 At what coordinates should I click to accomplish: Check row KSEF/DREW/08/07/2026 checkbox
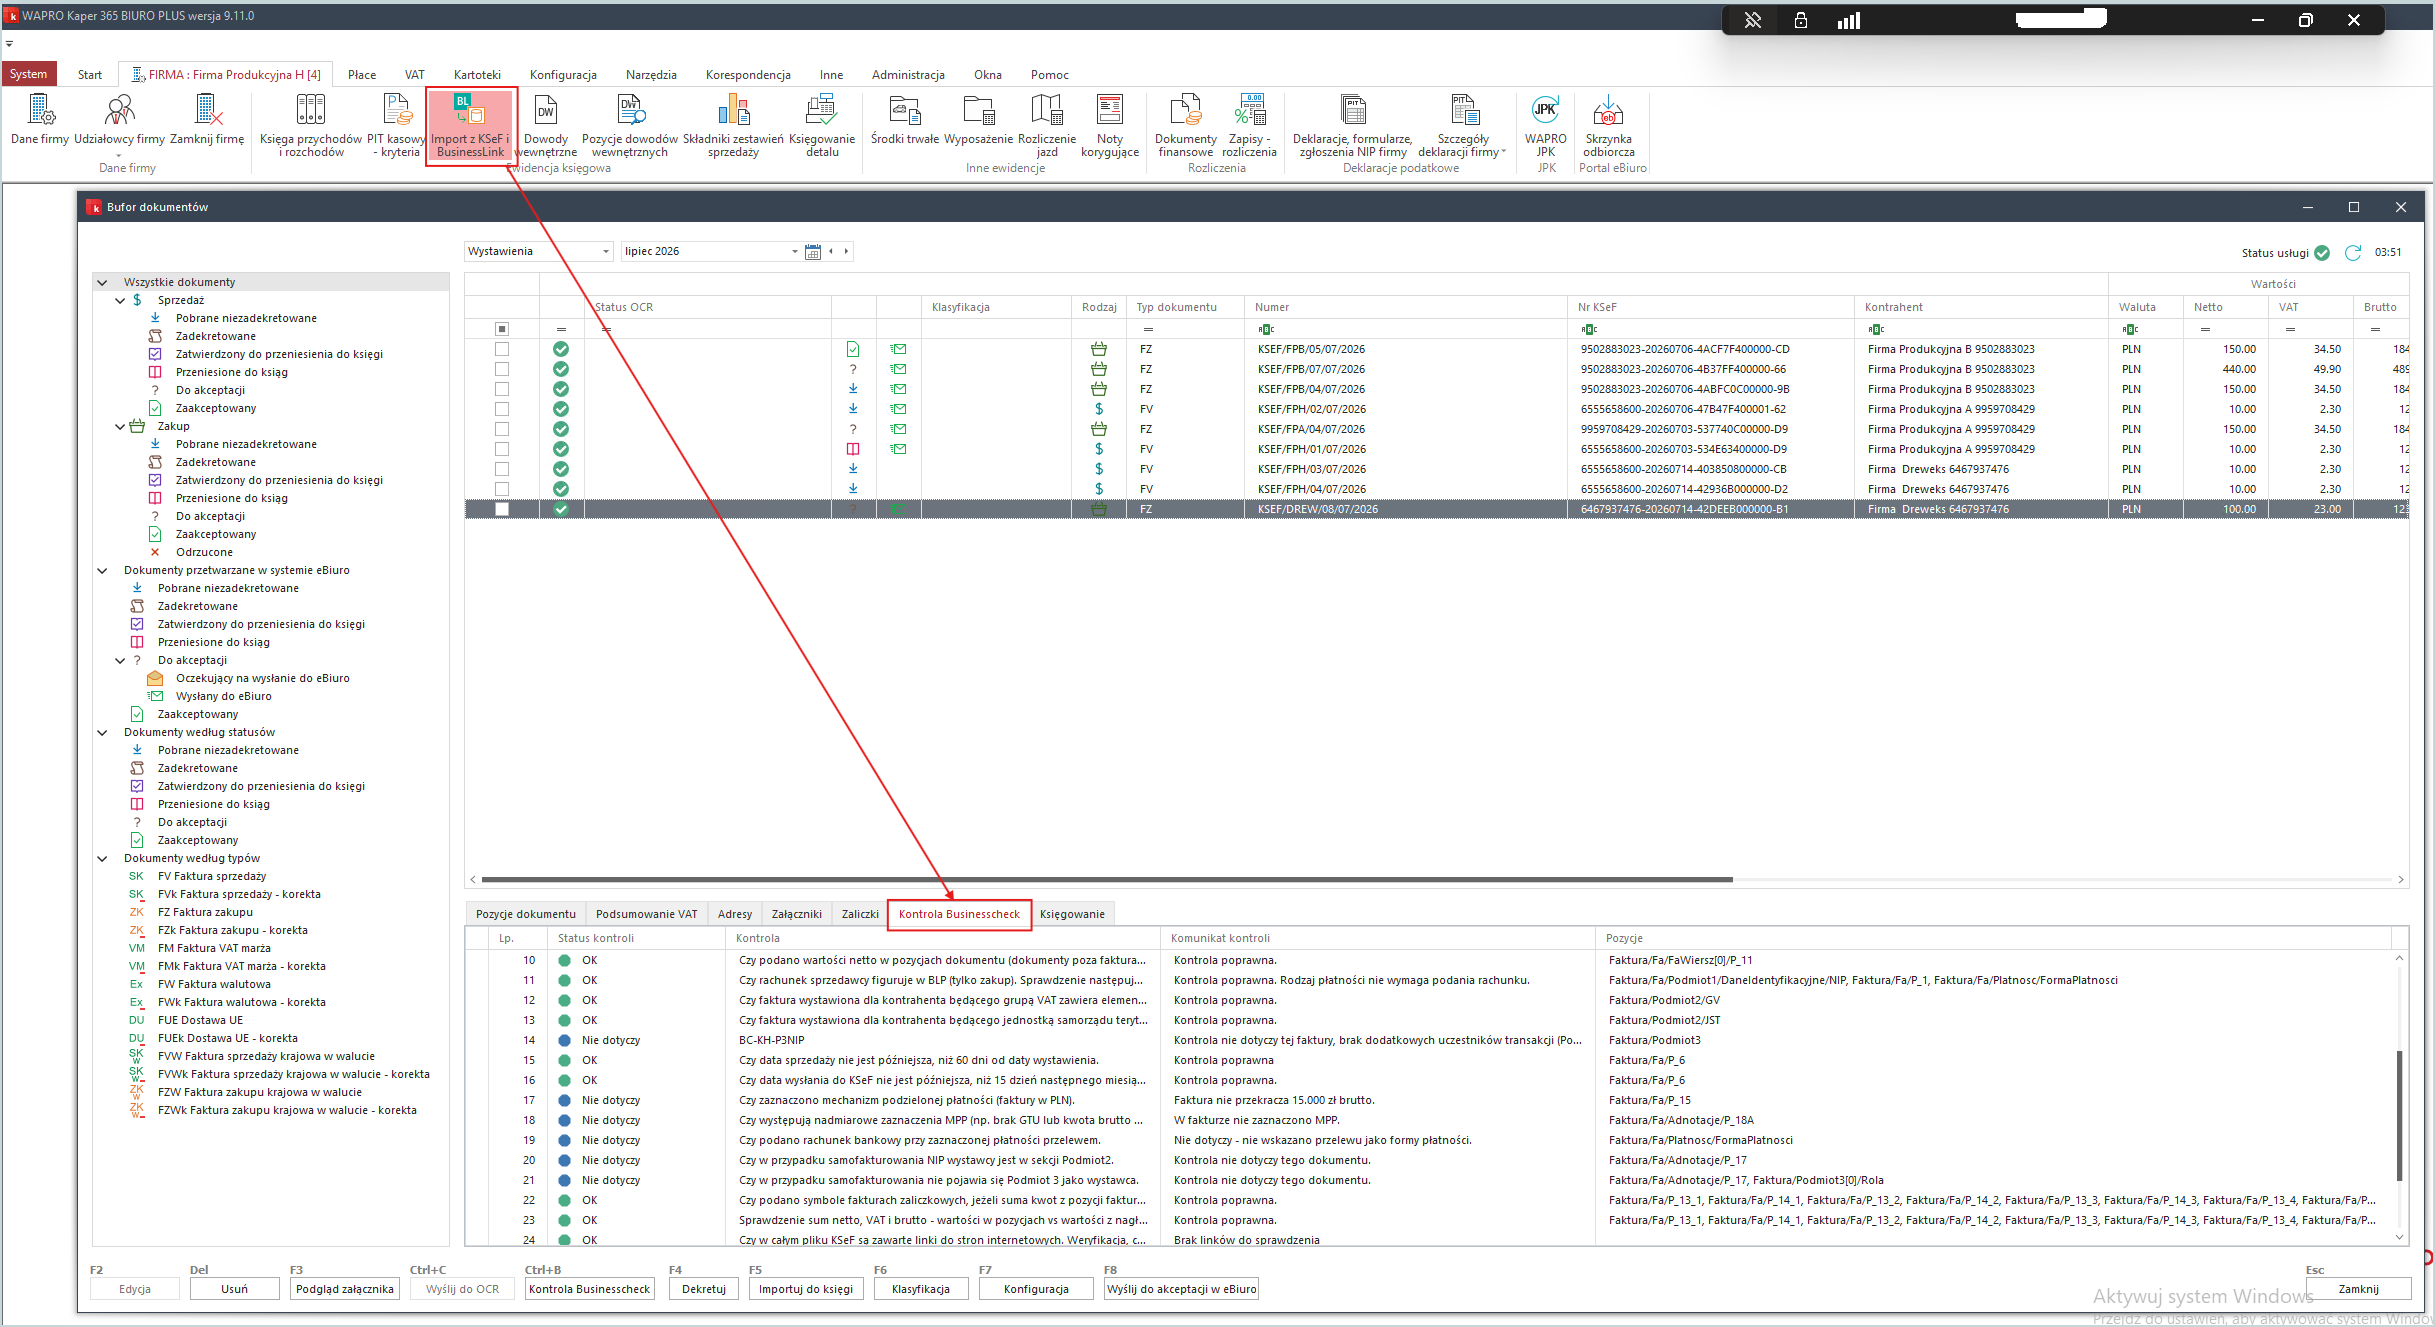point(502,509)
